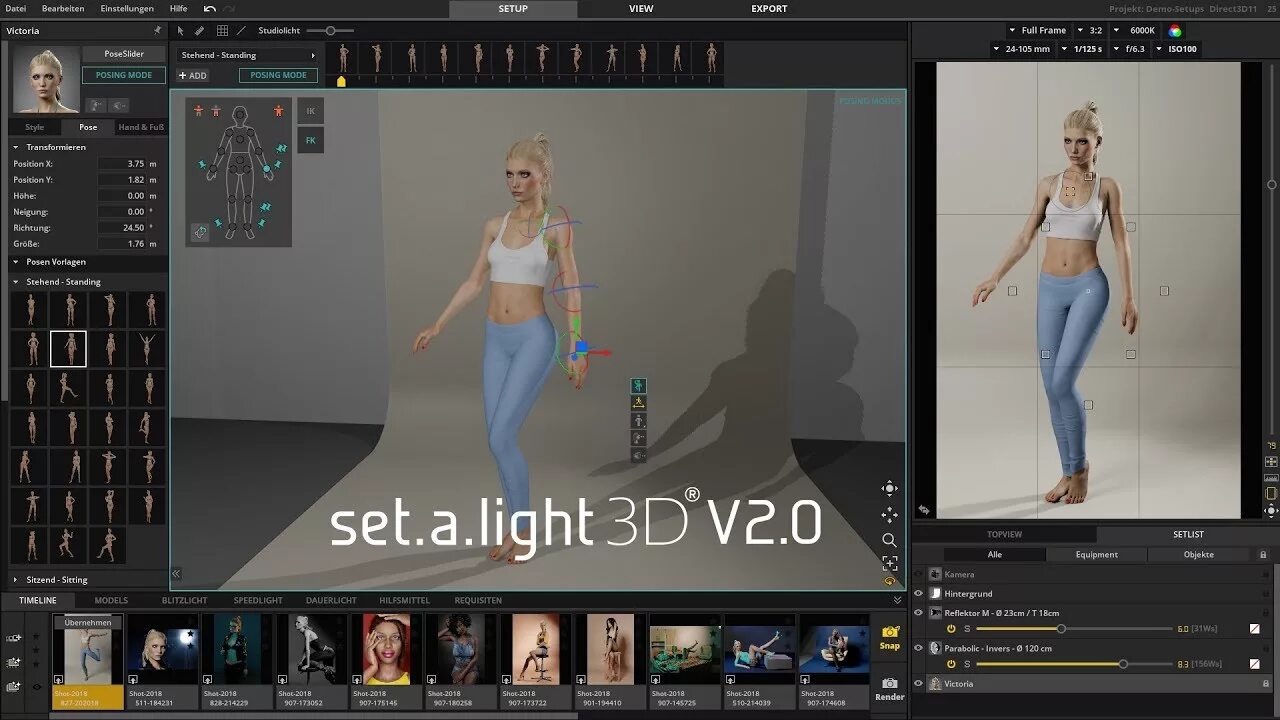Select the arrow pointer tool
Screen dimensions: 1280x720
point(180,31)
